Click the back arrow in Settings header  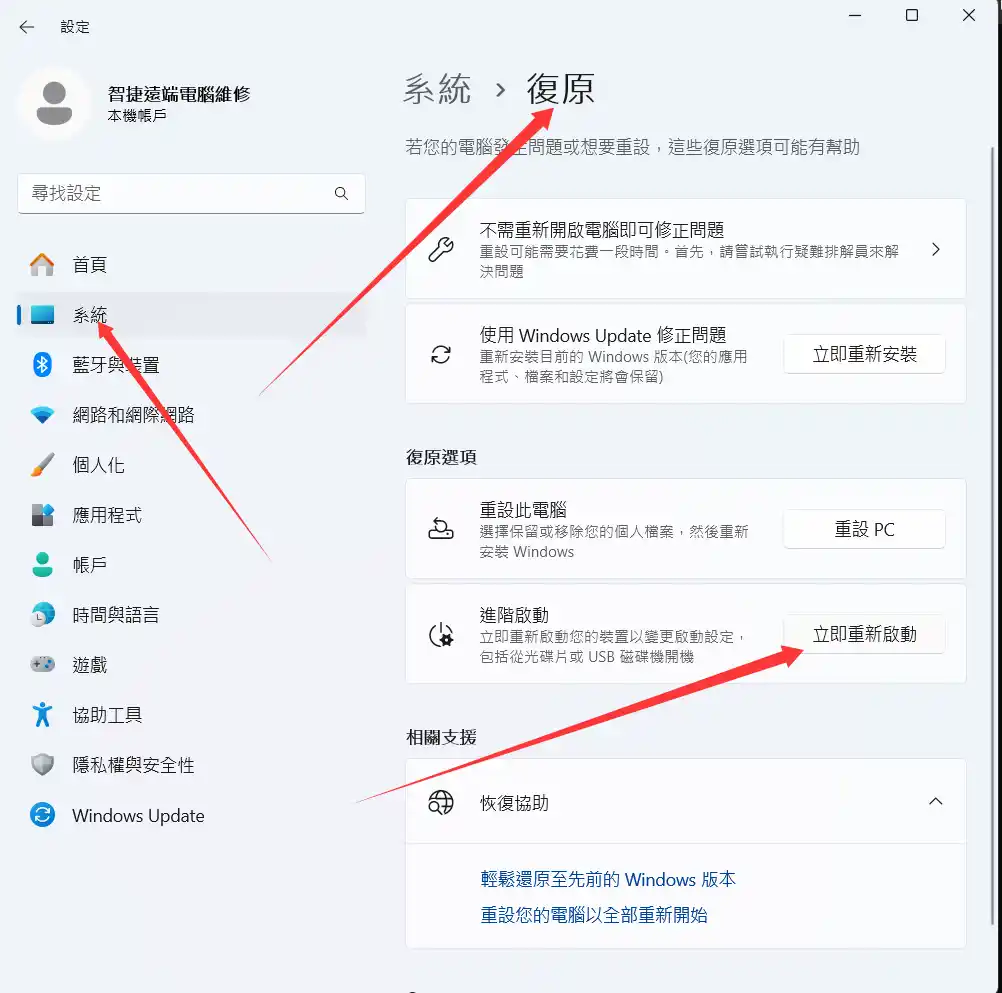(x=27, y=27)
